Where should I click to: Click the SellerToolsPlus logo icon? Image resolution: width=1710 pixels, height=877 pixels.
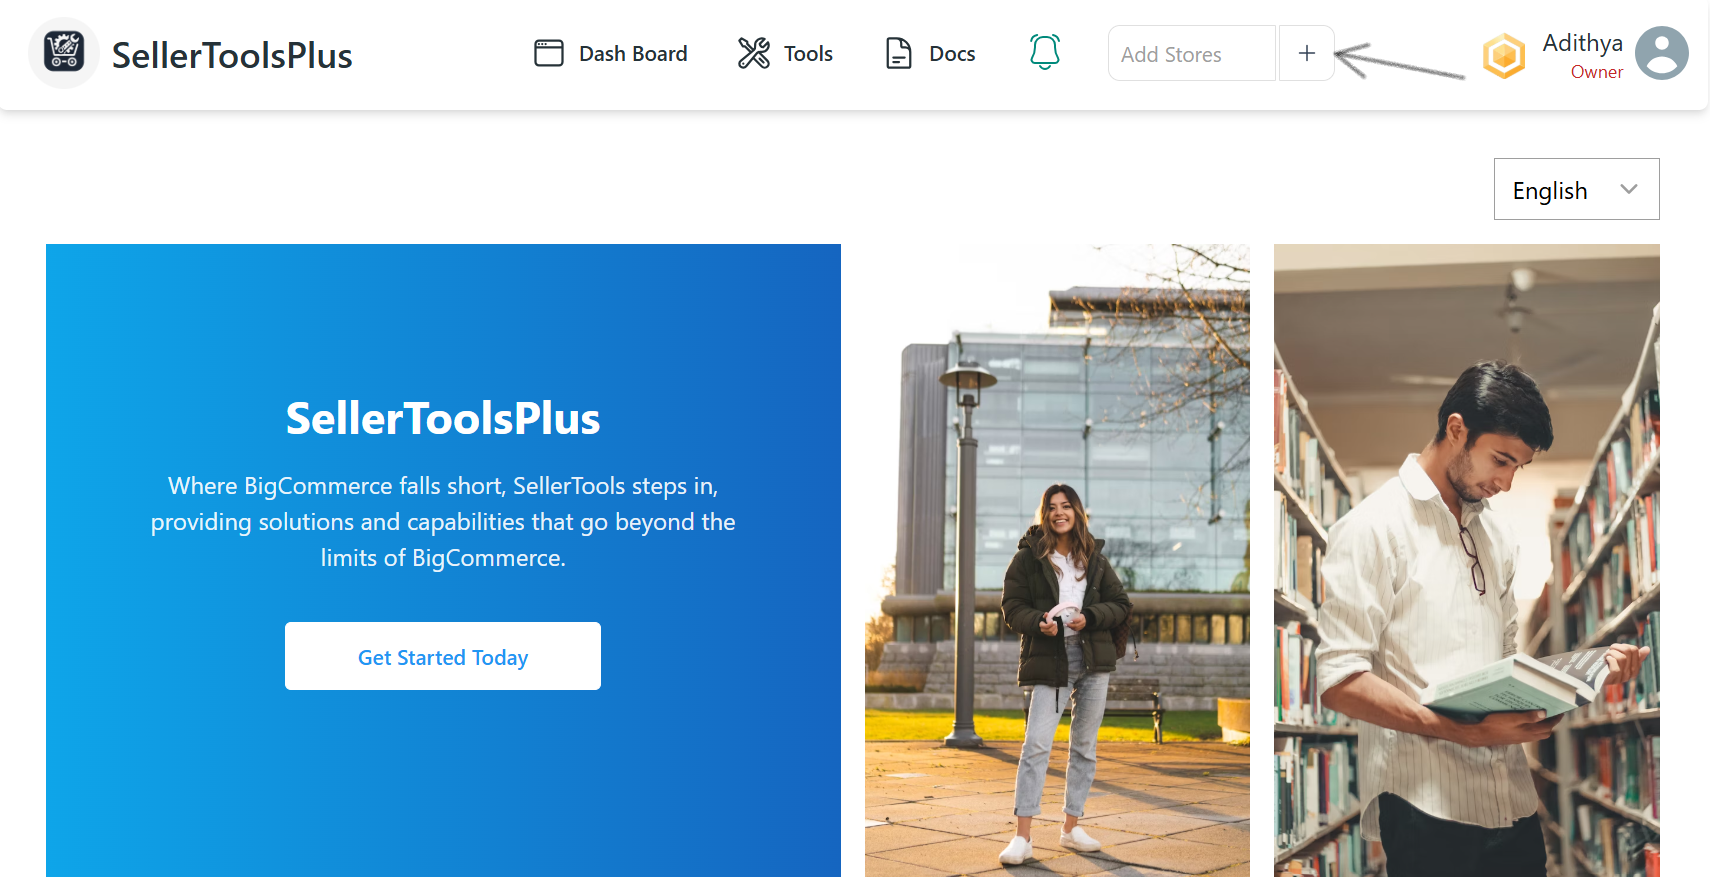tap(64, 53)
